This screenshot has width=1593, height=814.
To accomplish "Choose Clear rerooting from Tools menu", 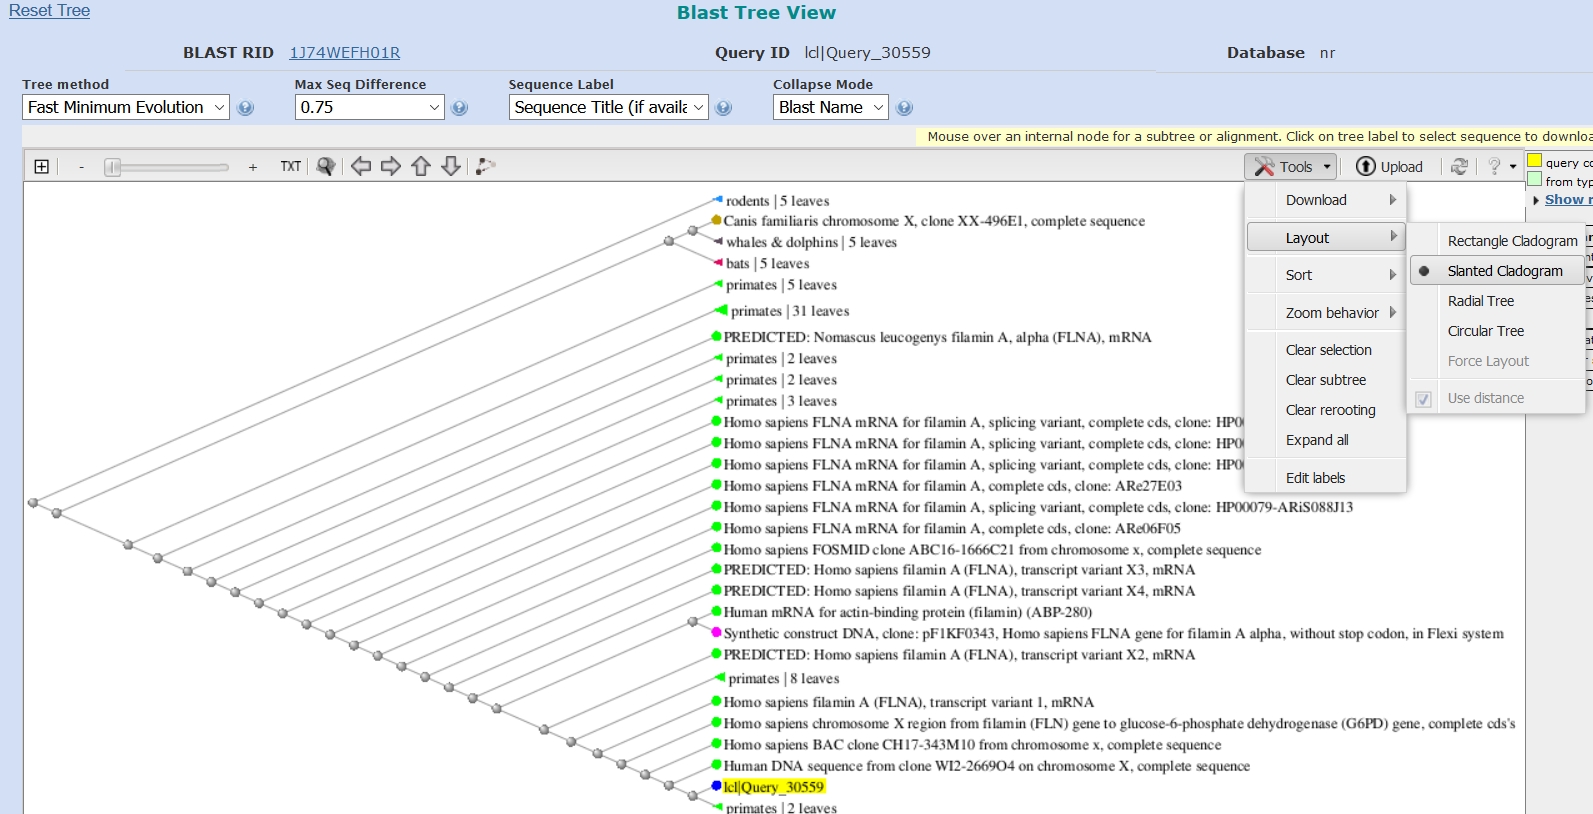I will click(x=1326, y=410).
